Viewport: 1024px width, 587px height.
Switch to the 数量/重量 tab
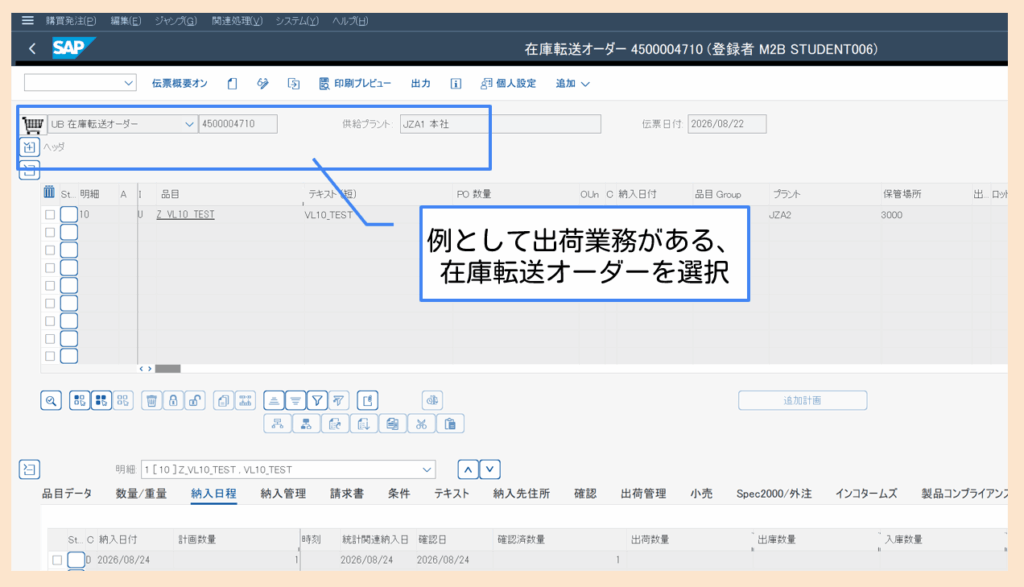tap(141, 494)
